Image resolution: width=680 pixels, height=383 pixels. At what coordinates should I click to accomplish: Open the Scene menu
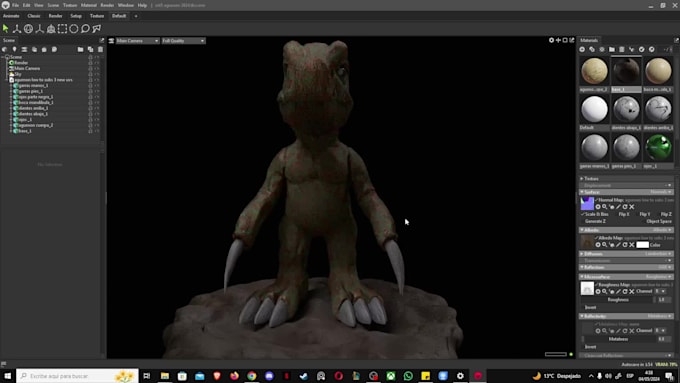(x=53, y=5)
